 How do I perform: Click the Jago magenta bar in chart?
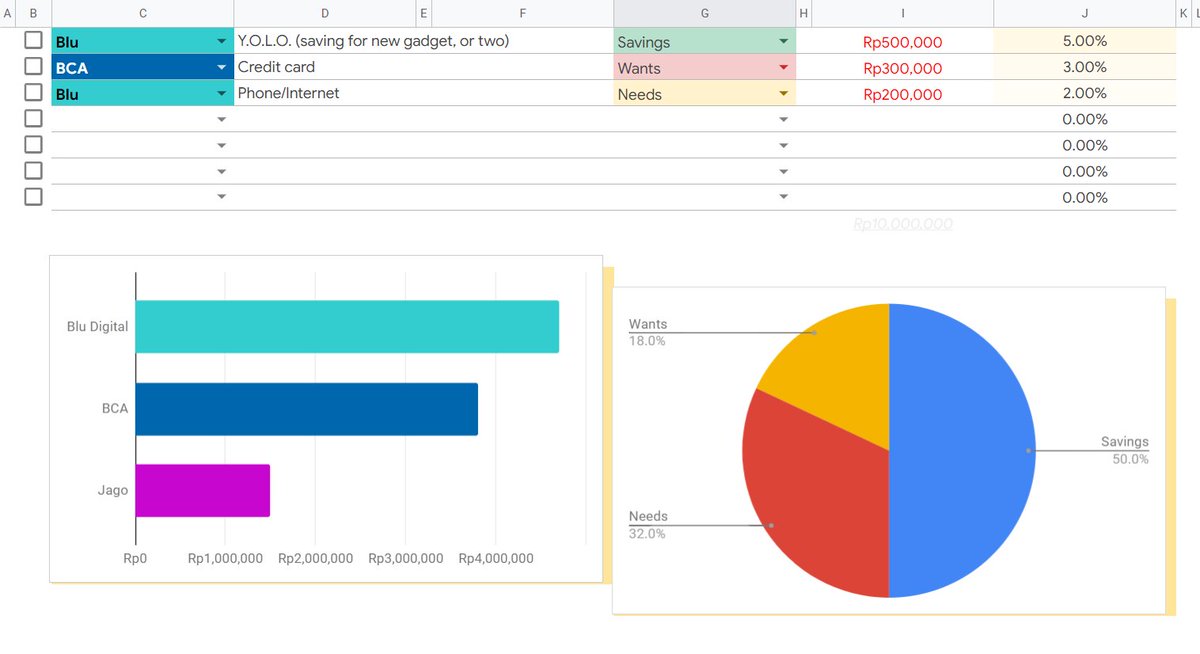click(x=203, y=490)
